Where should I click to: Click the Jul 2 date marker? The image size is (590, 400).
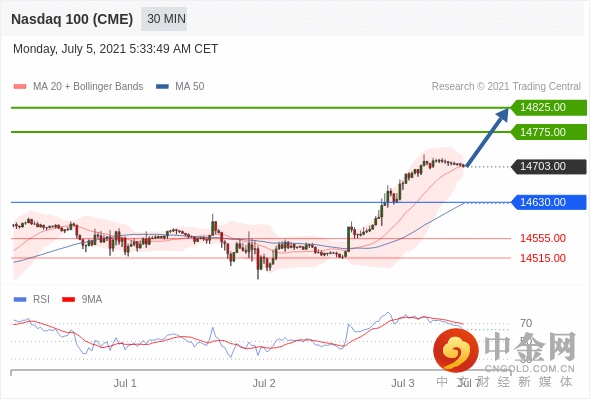tap(264, 383)
